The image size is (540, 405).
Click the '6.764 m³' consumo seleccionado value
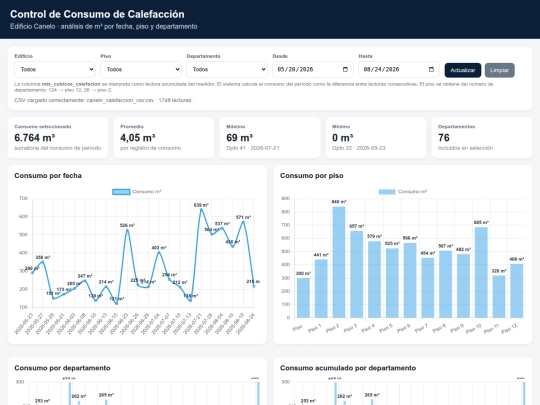click(x=35, y=138)
